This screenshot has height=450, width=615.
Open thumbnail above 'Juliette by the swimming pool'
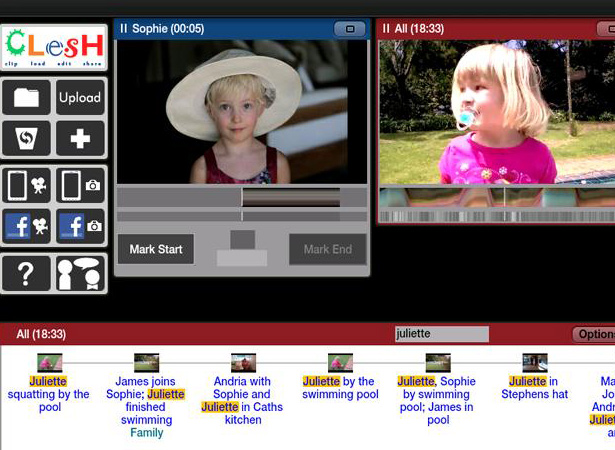[x=340, y=363]
